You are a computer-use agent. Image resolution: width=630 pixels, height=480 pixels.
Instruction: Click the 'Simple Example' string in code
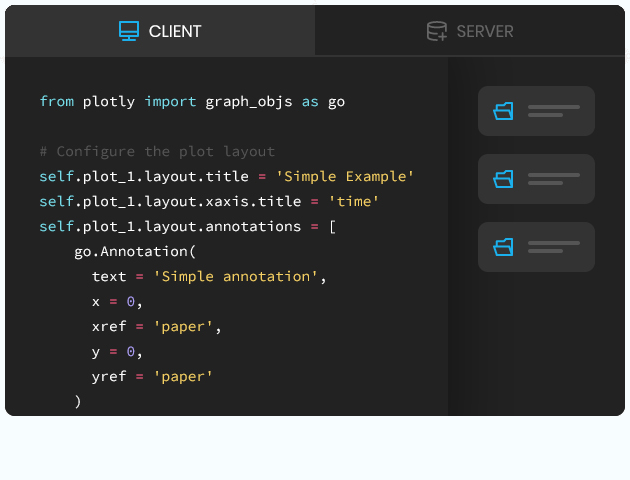(345, 176)
